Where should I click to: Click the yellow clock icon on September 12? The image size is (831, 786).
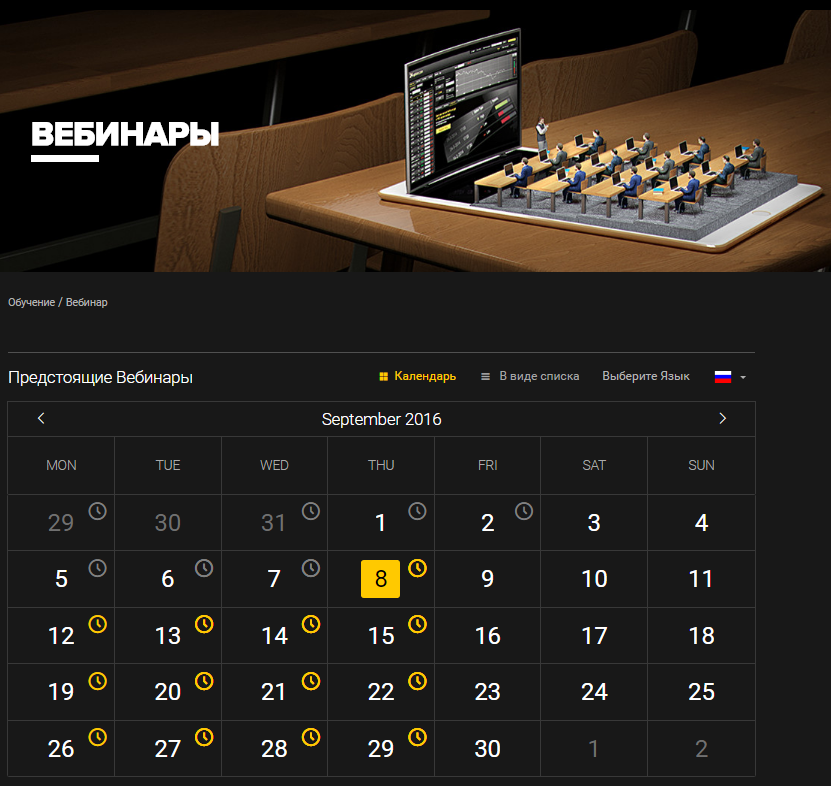click(x=98, y=624)
